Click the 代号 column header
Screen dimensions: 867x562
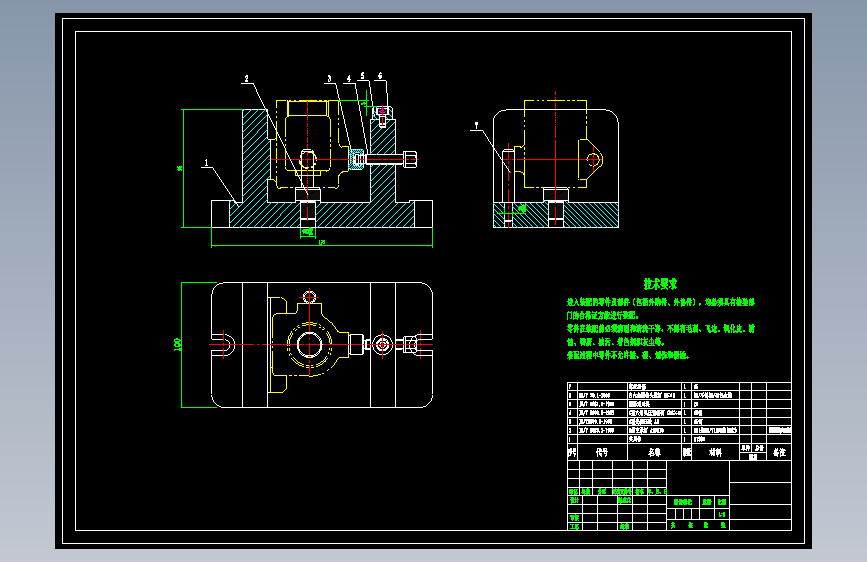click(602, 452)
